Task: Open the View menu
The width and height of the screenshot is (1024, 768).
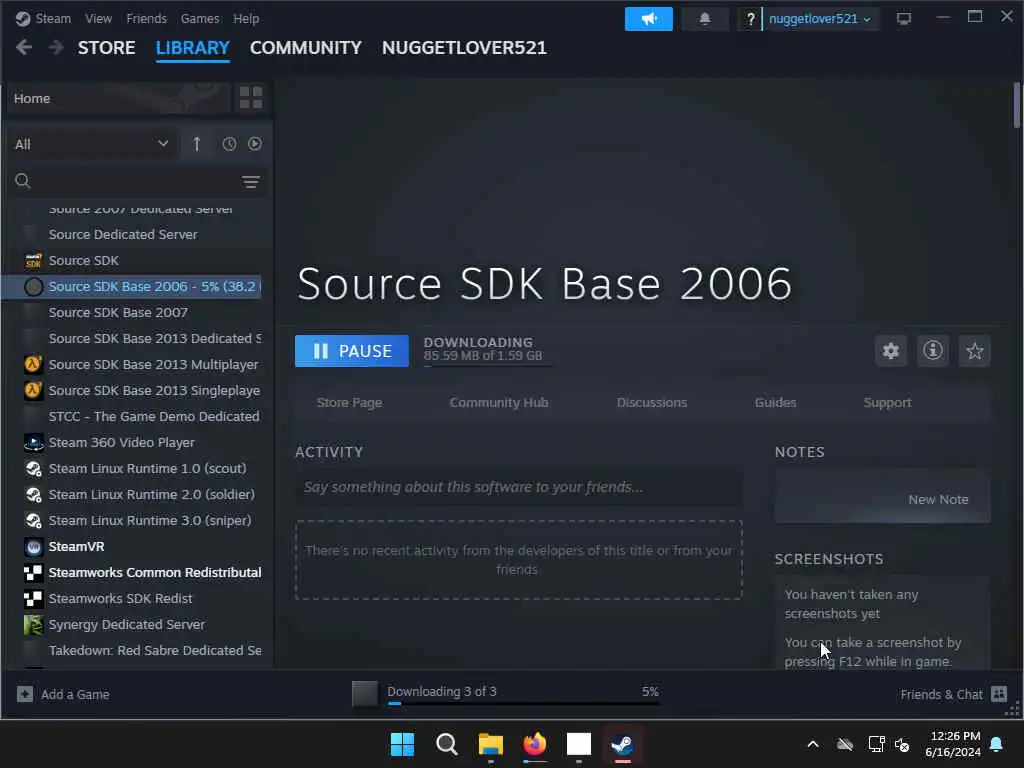Action: pos(98,18)
